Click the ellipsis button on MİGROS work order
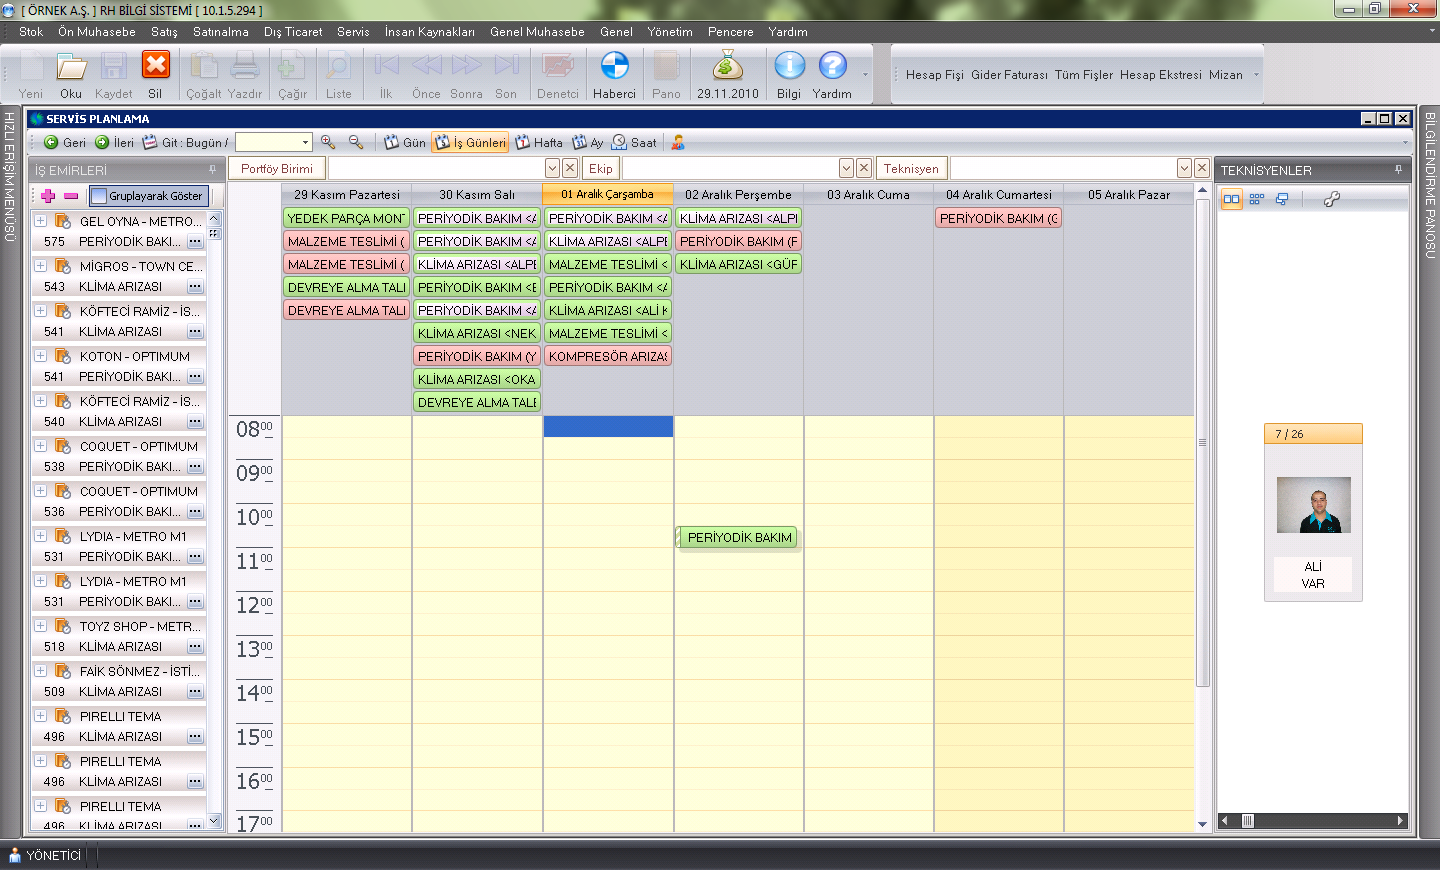The width and height of the screenshot is (1440, 870). (195, 287)
